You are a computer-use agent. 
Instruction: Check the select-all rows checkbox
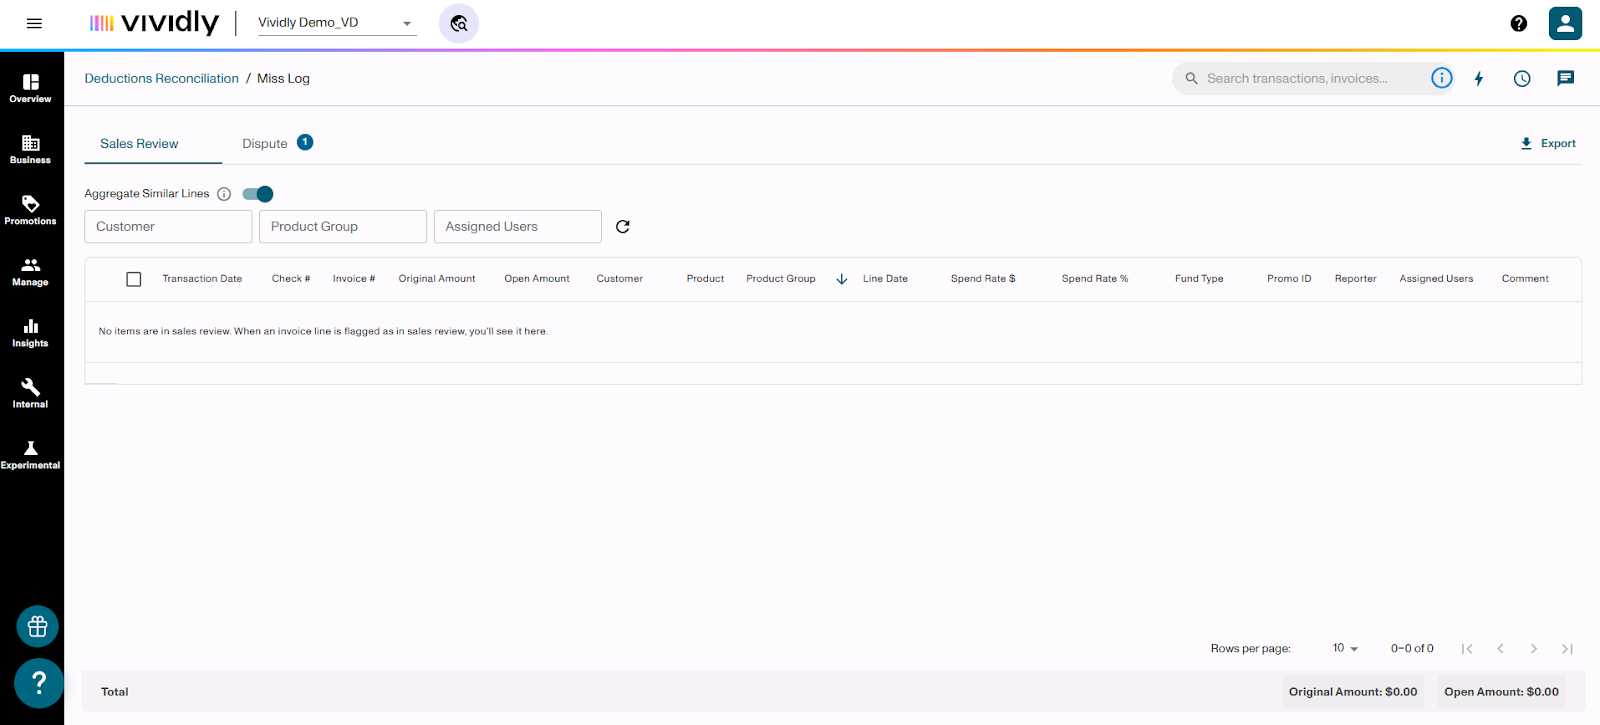(134, 279)
